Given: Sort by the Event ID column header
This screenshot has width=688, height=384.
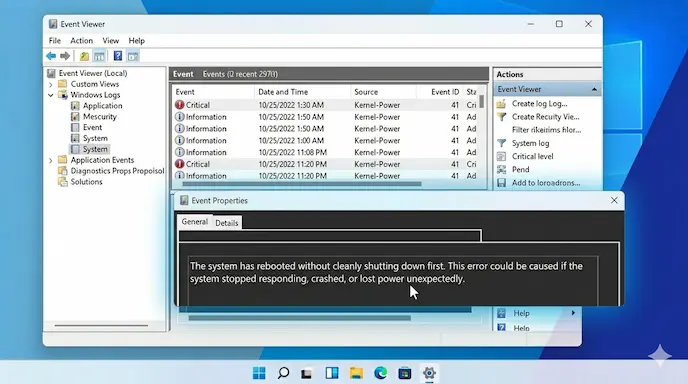Looking at the screenshot, I should (x=440, y=92).
